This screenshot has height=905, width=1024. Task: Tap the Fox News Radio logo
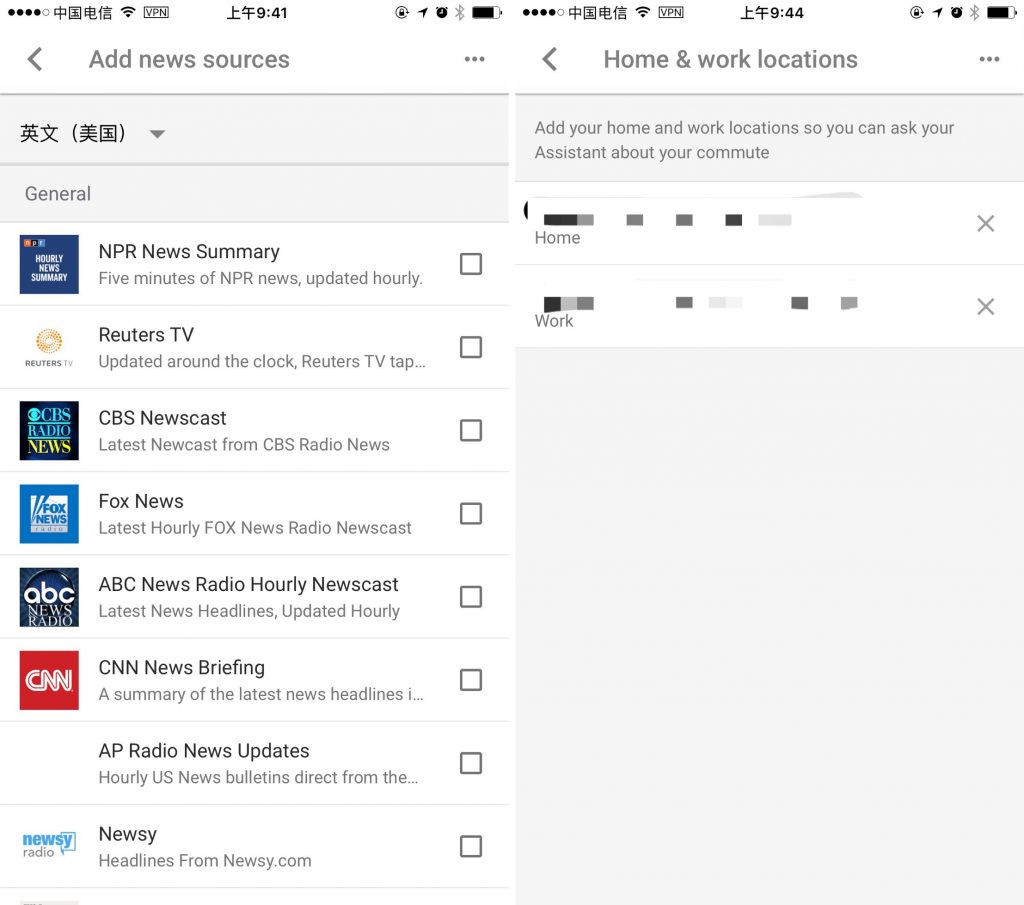[49, 514]
